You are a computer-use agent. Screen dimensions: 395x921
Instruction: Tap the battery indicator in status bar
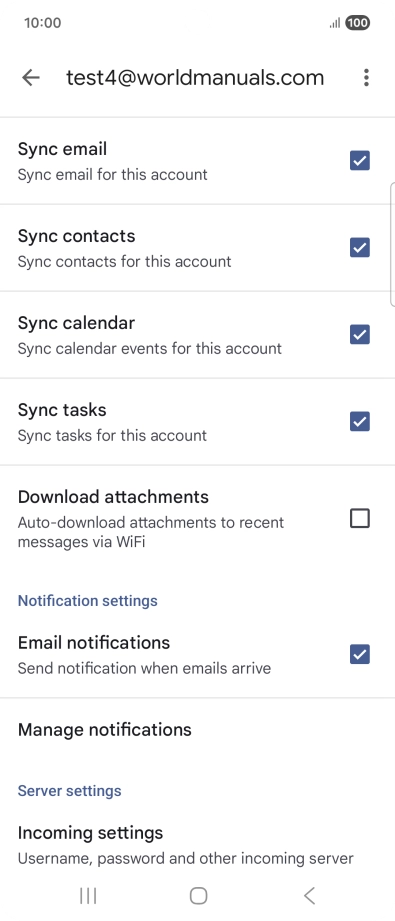tap(357, 23)
